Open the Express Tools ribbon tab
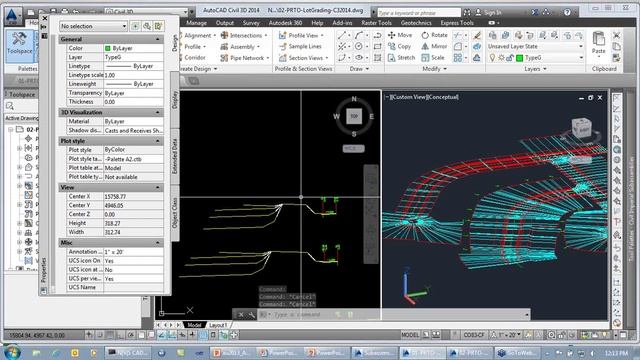 [x=457, y=23]
